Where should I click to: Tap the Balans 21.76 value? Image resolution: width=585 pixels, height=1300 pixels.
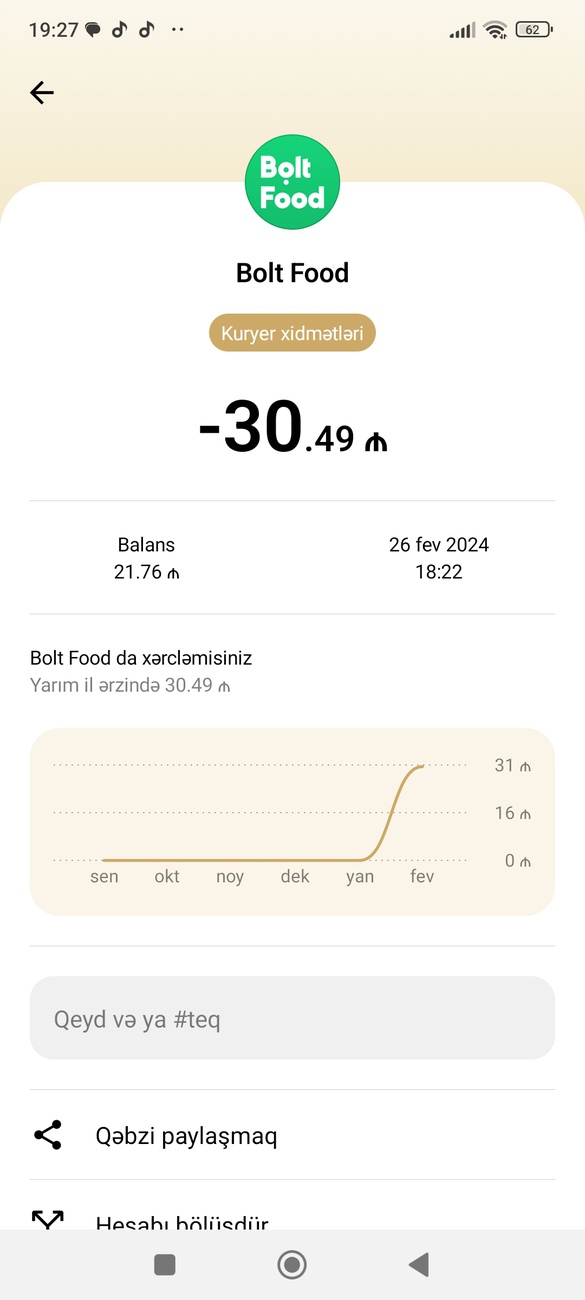(146, 573)
